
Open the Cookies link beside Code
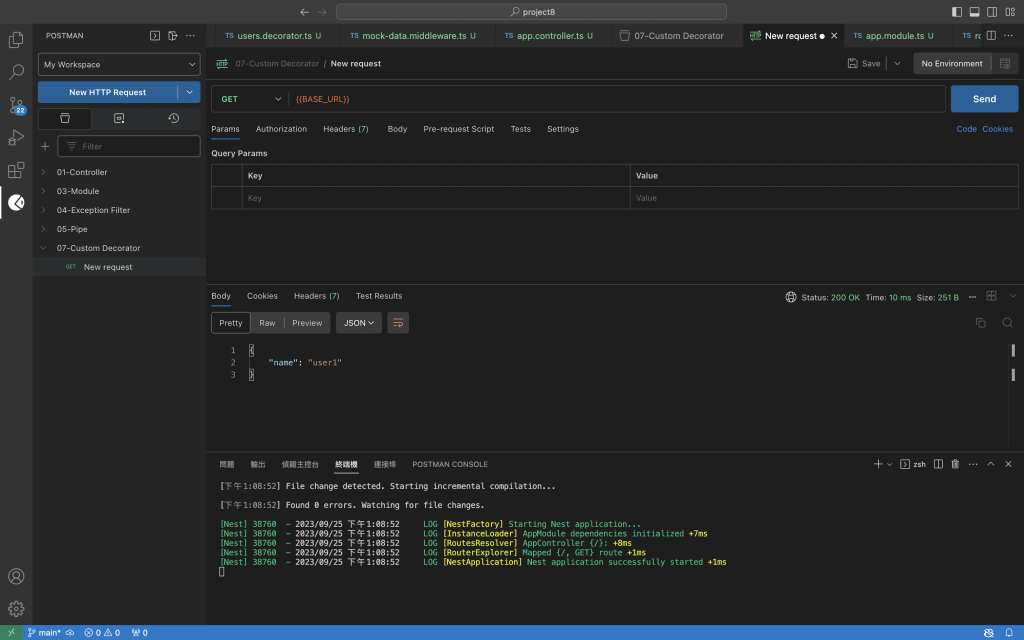(997, 129)
